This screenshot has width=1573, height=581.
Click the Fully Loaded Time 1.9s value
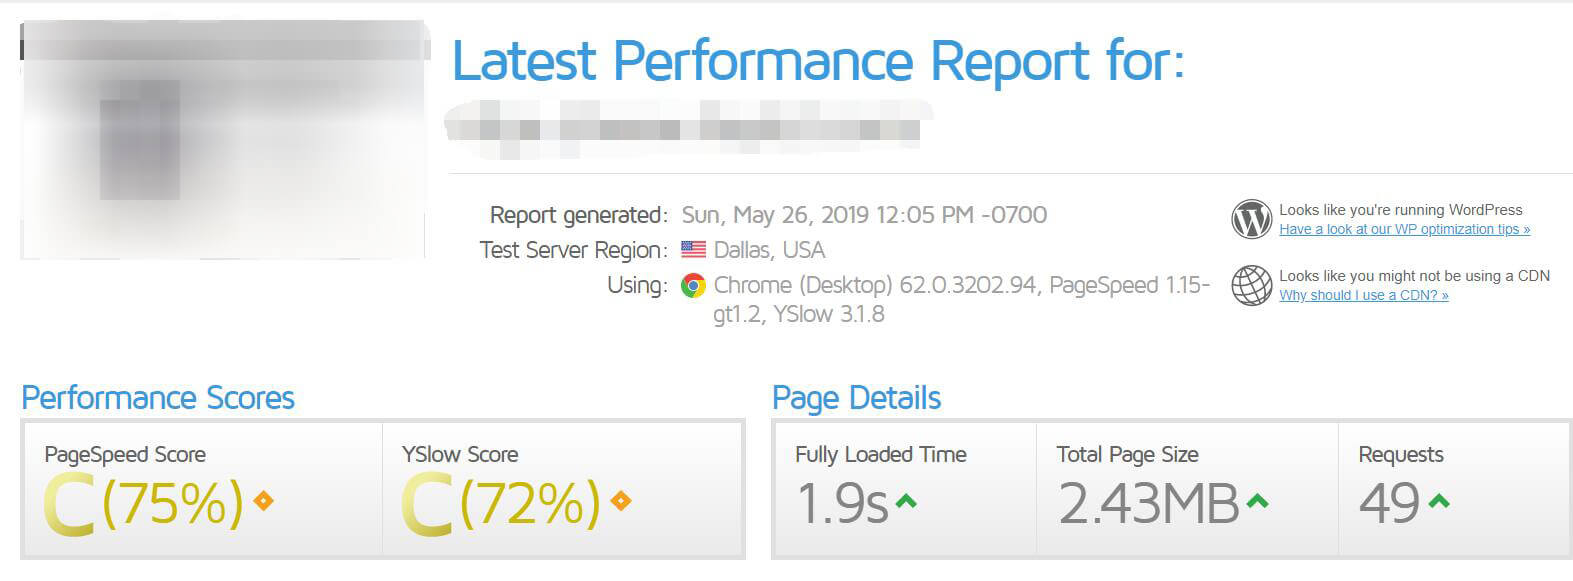842,503
